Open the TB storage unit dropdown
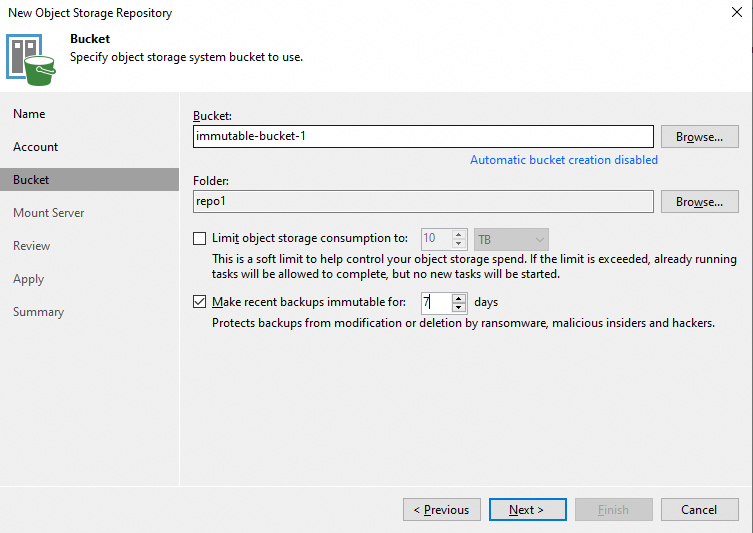This screenshot has width=753, height=533. (511, 239)
